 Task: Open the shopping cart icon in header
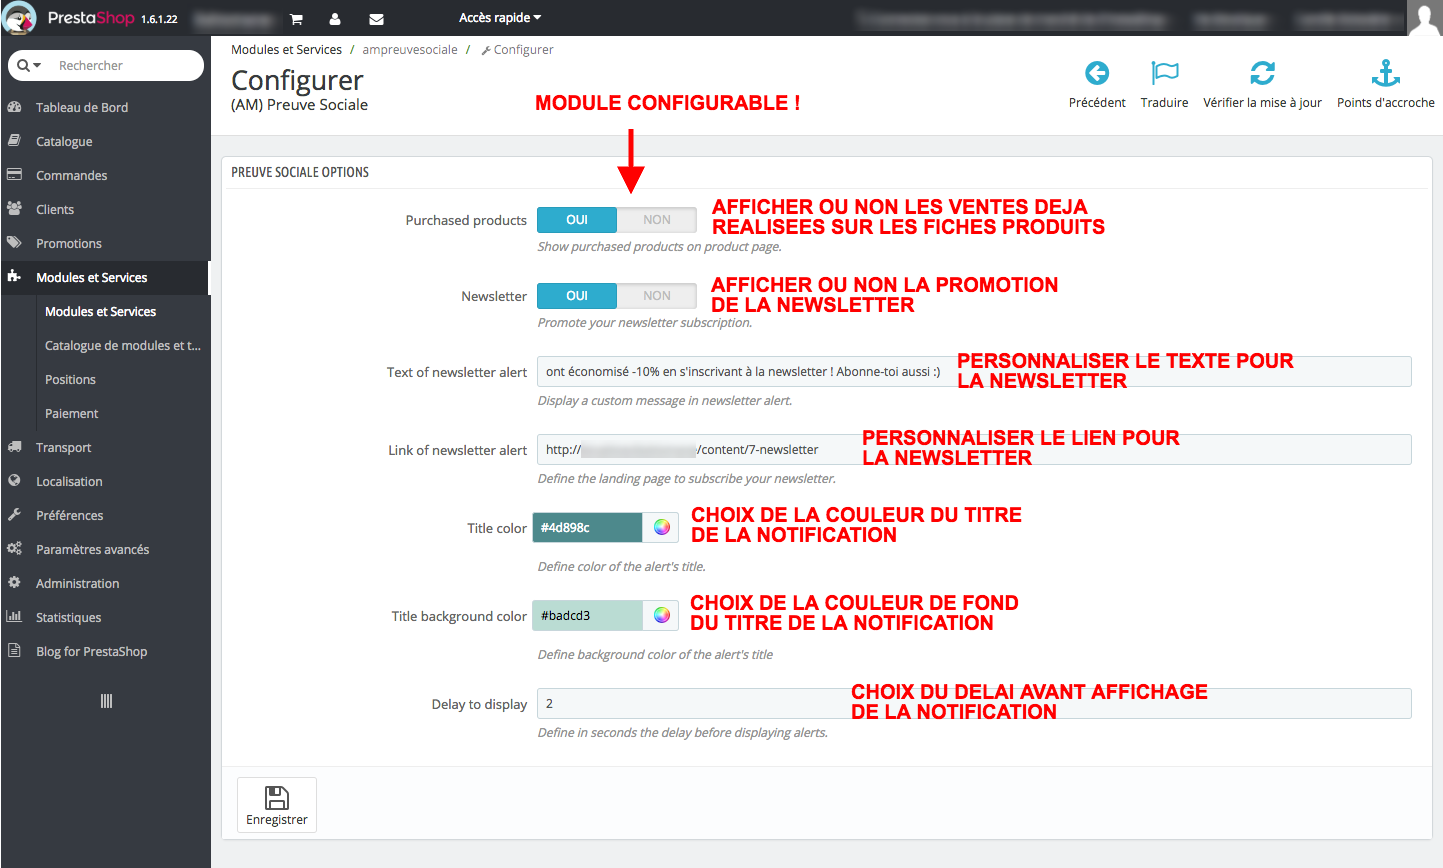296,19
